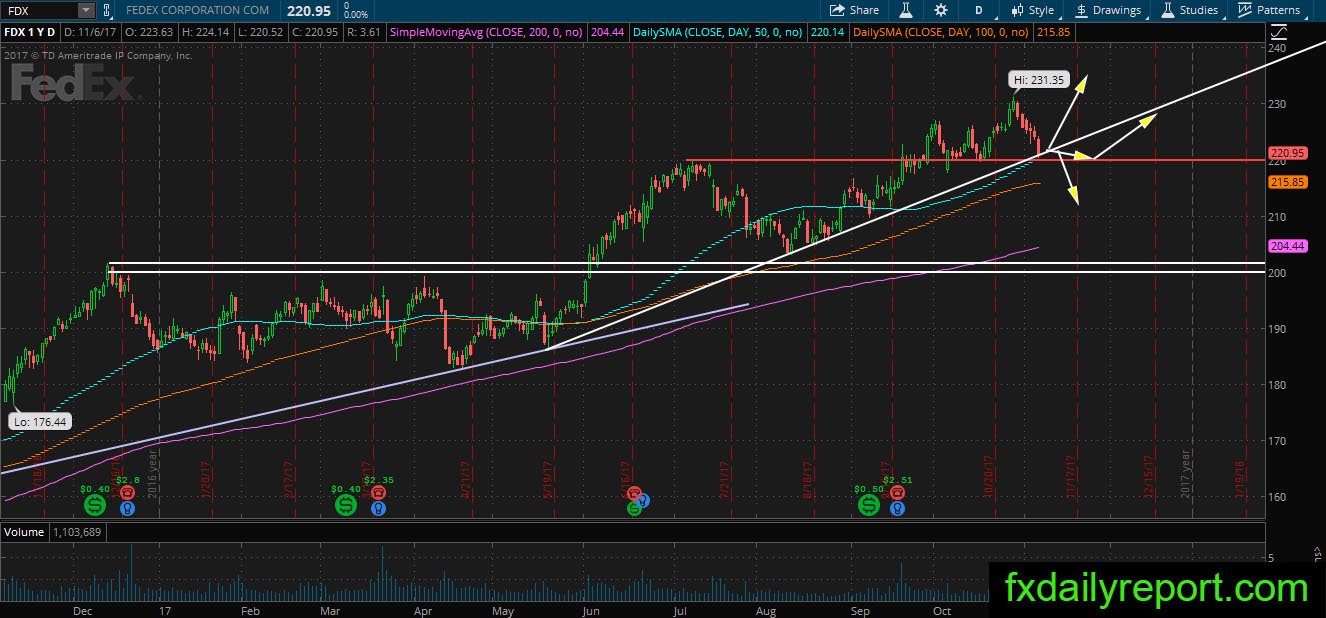Open the Patterns menu

[x=1269, y=10]
